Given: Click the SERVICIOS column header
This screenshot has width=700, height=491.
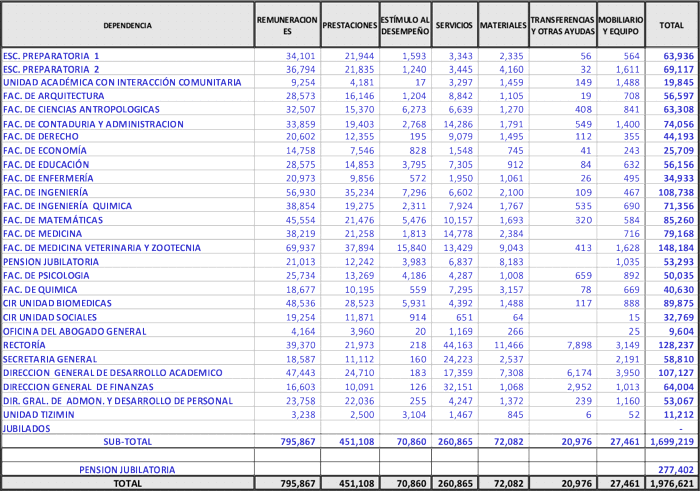Looking at the screenshot, I should (454, 25).
